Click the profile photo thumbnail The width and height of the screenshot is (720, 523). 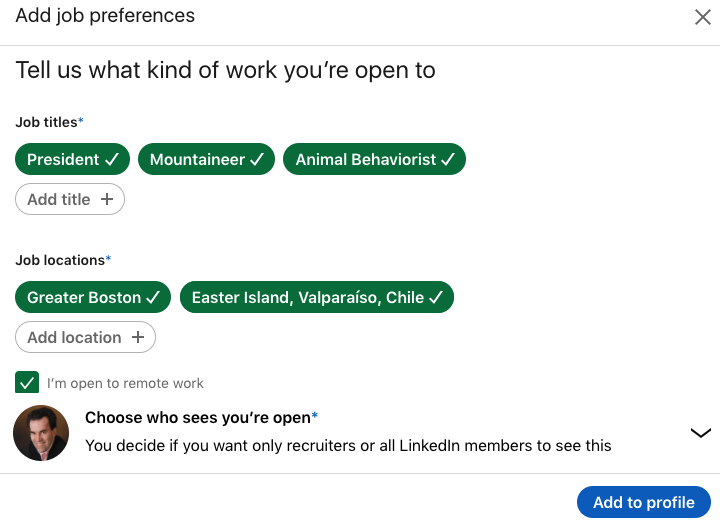[x=41, y=433]
